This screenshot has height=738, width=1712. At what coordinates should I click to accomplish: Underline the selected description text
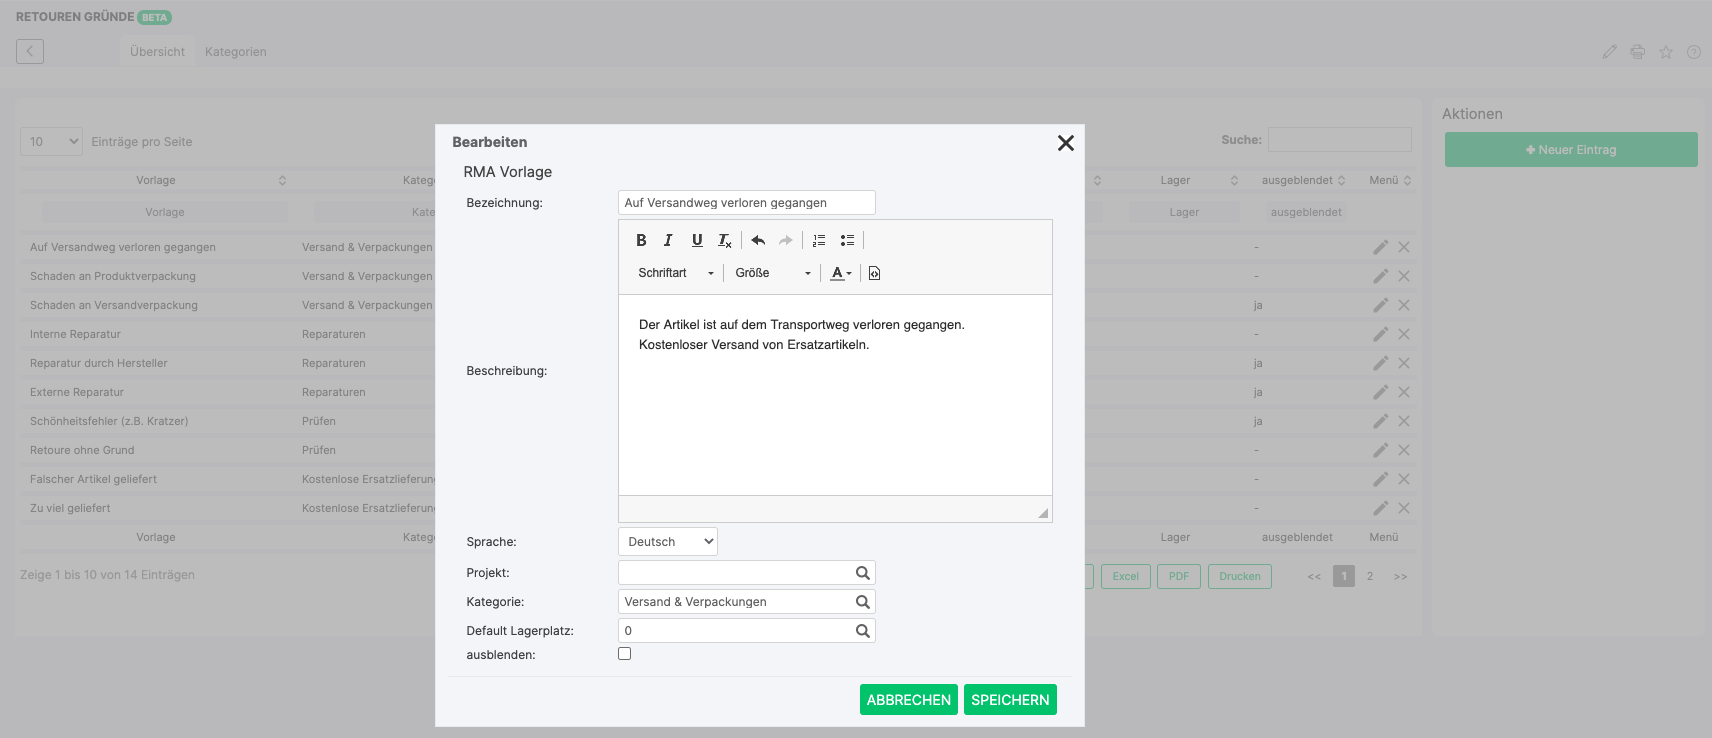click(x=697, y=240)
